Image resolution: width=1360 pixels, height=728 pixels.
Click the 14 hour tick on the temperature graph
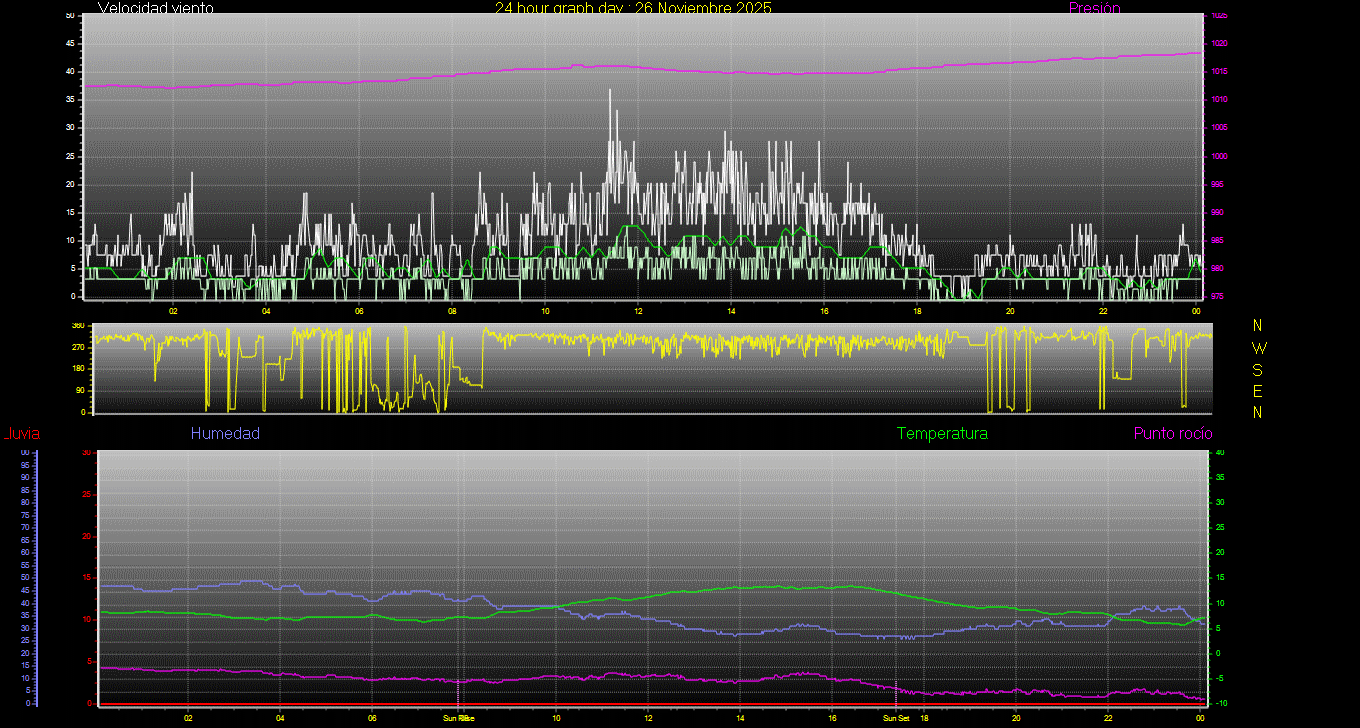[x=740, y=718]
